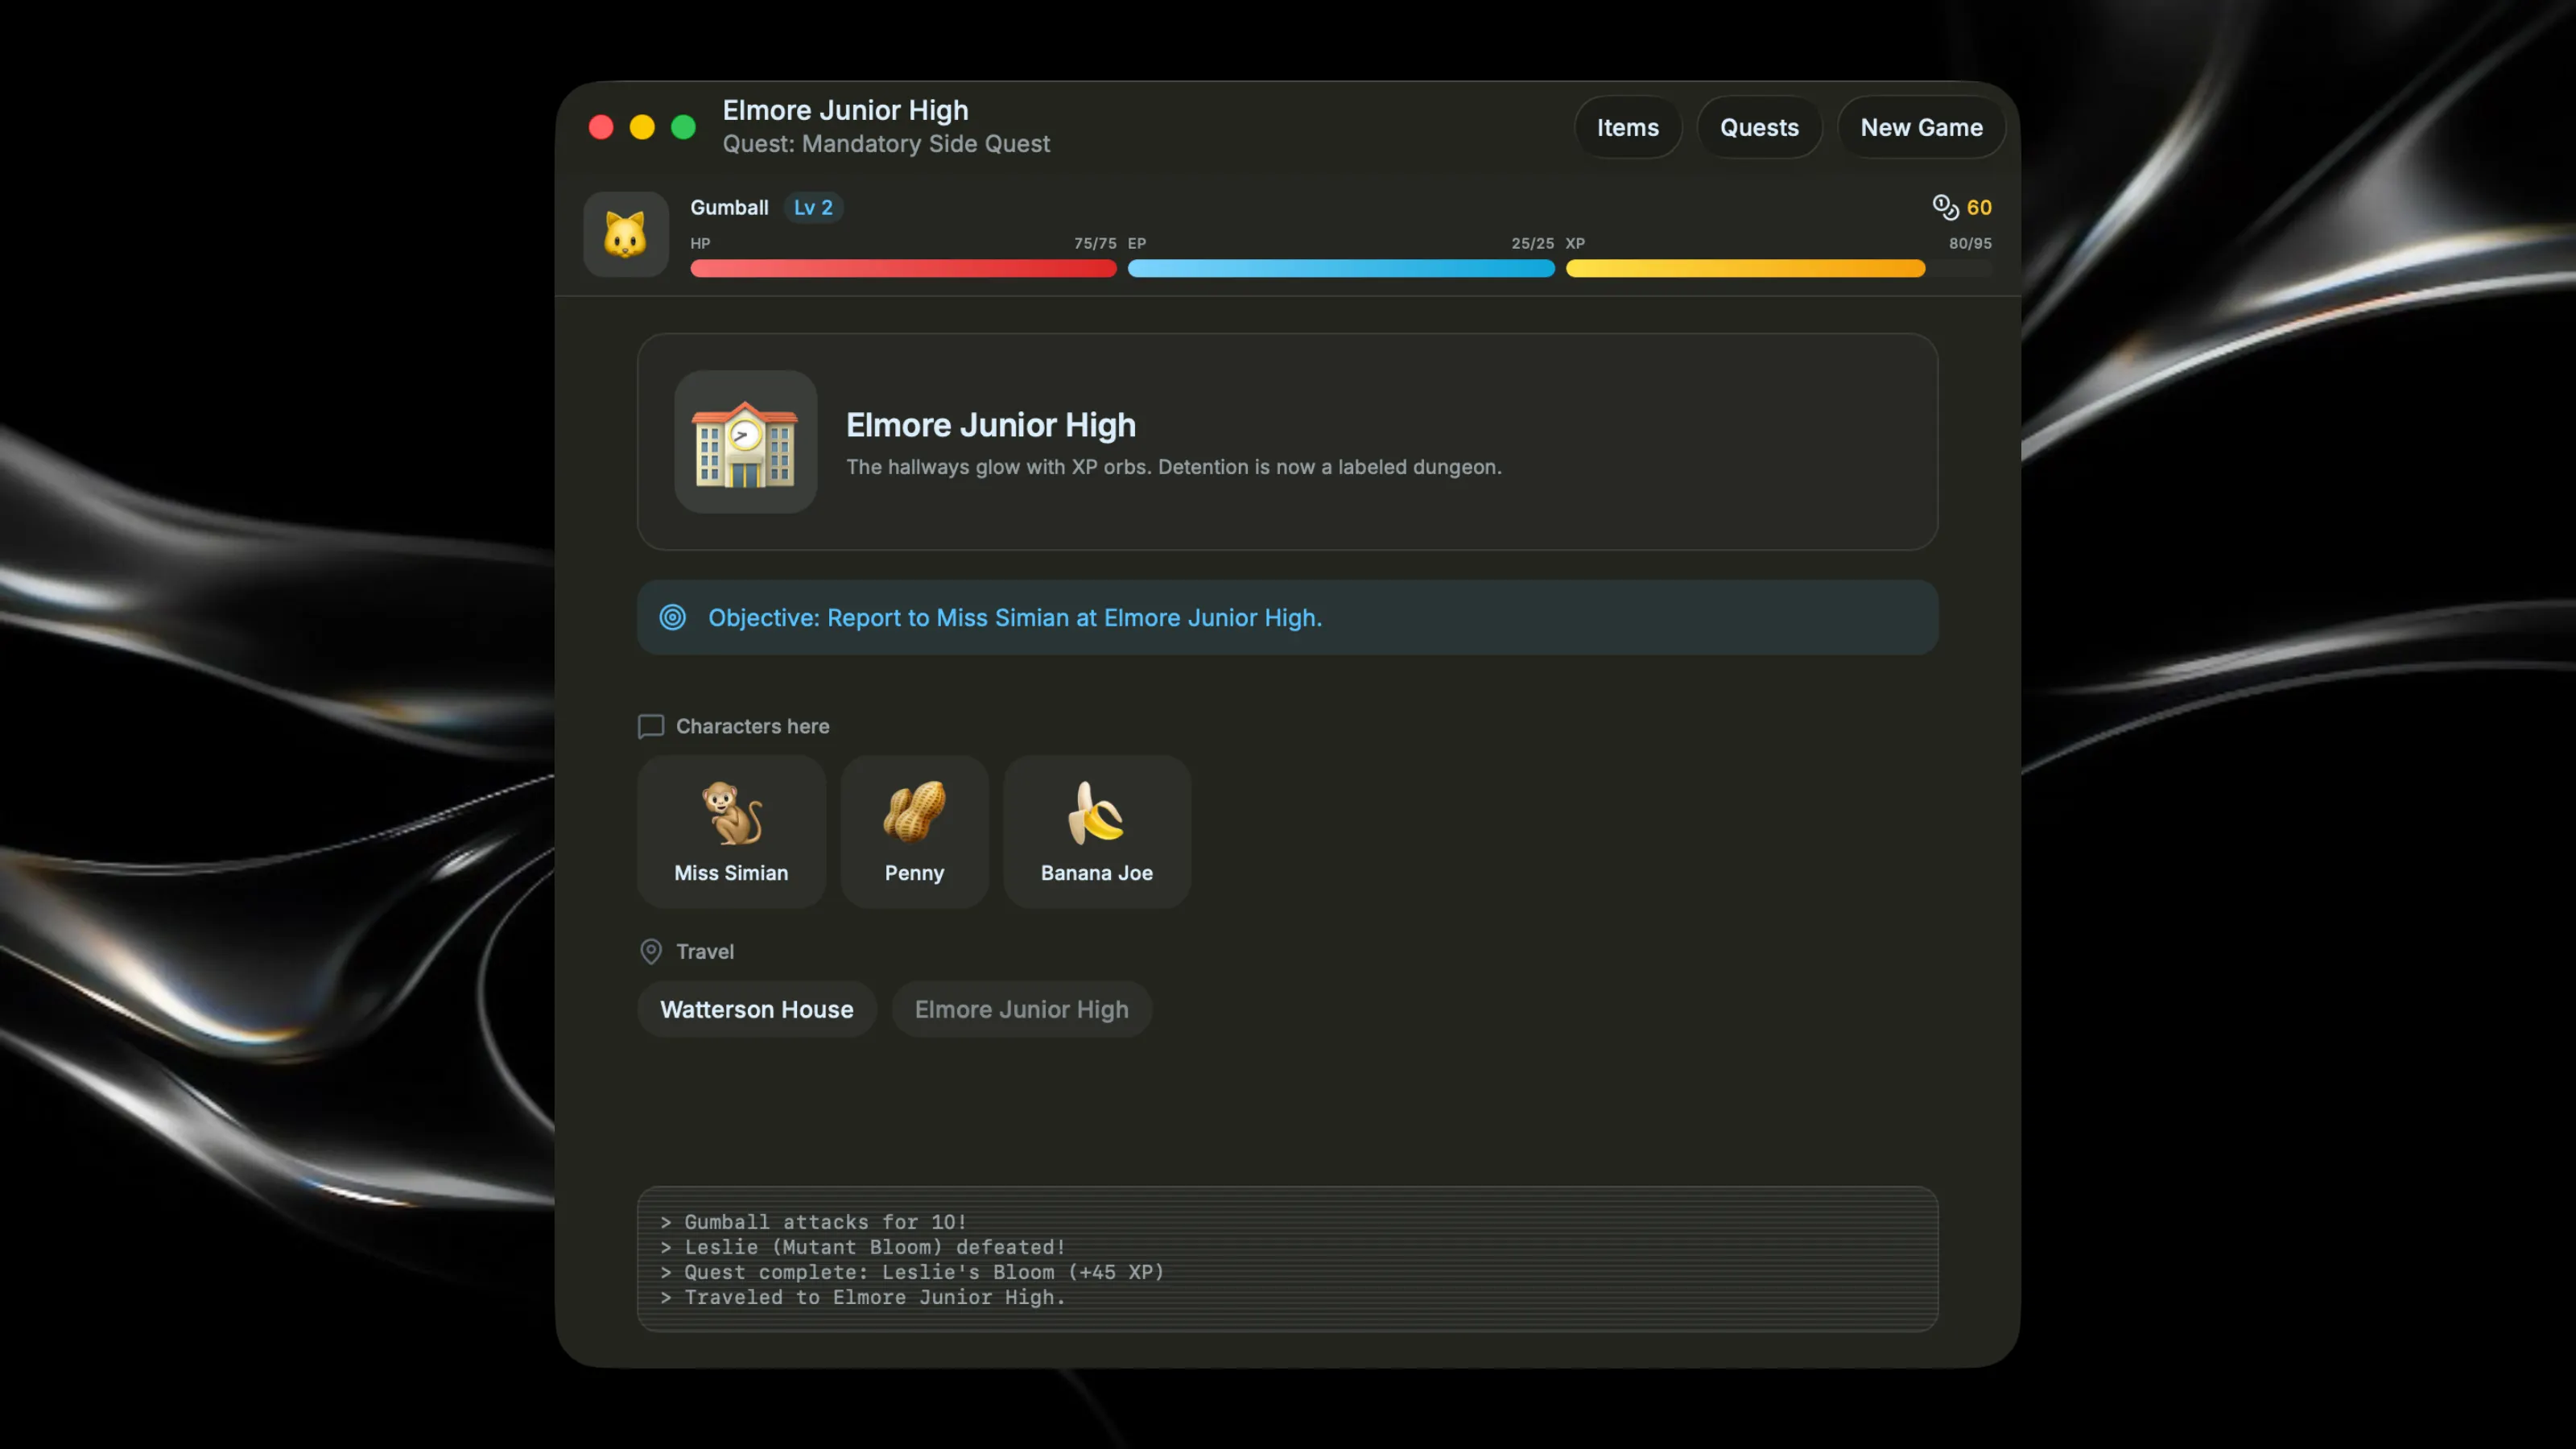Click the Gumball player name
Screen dimensions: 2576x1449
[729, 207]
